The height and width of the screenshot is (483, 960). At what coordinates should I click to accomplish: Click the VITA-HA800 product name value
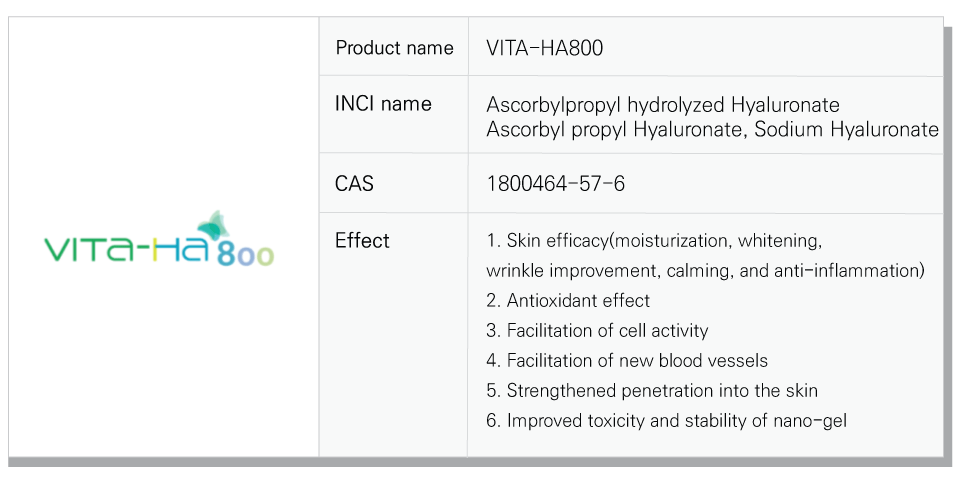coord(544,48)
